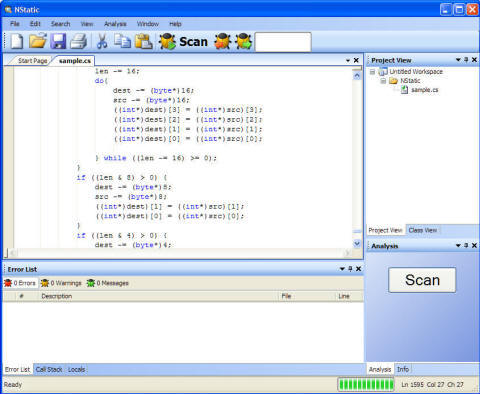This screenshot has width=480, height=394.
Task: Switch to the Info tab
Action: 403,369
